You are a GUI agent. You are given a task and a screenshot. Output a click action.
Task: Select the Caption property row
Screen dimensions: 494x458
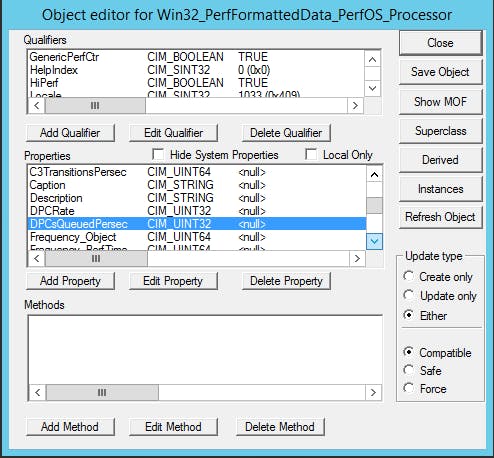[197, 185]
